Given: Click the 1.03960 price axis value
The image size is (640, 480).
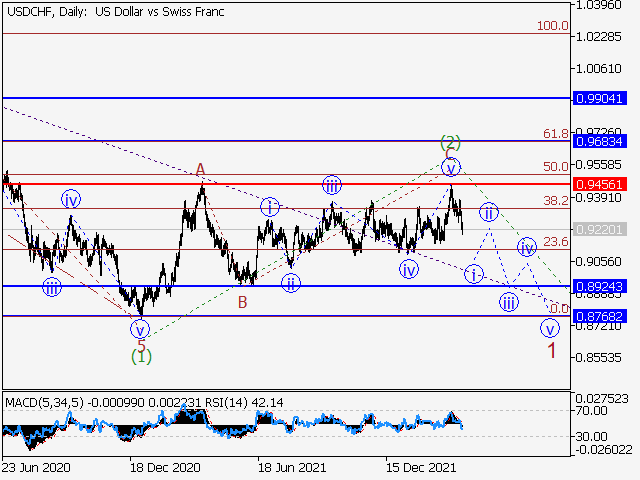Looking at the screenshot, I should point(598,5).
